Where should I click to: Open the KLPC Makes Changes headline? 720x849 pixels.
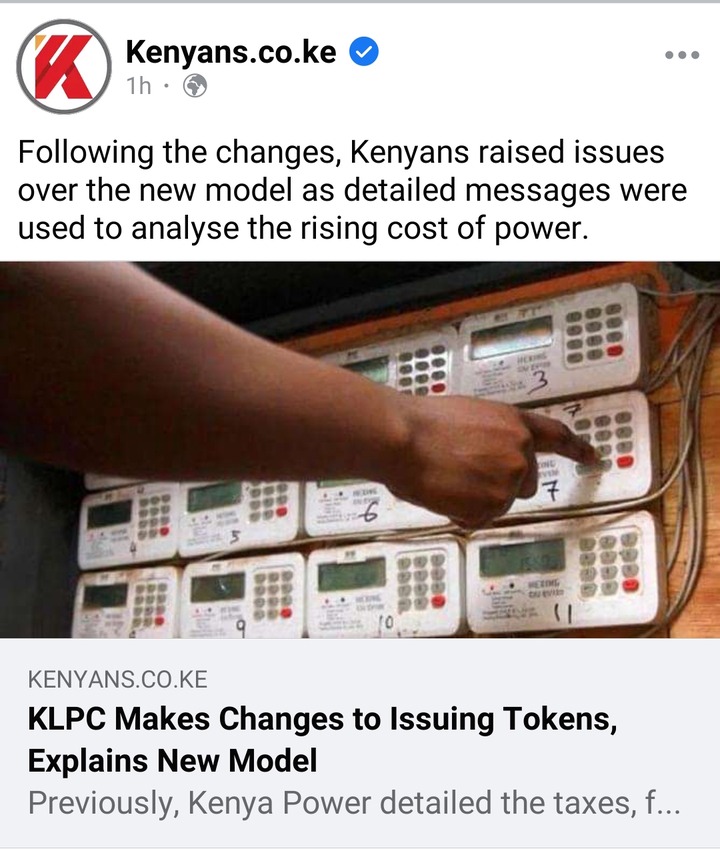[323, 740]
